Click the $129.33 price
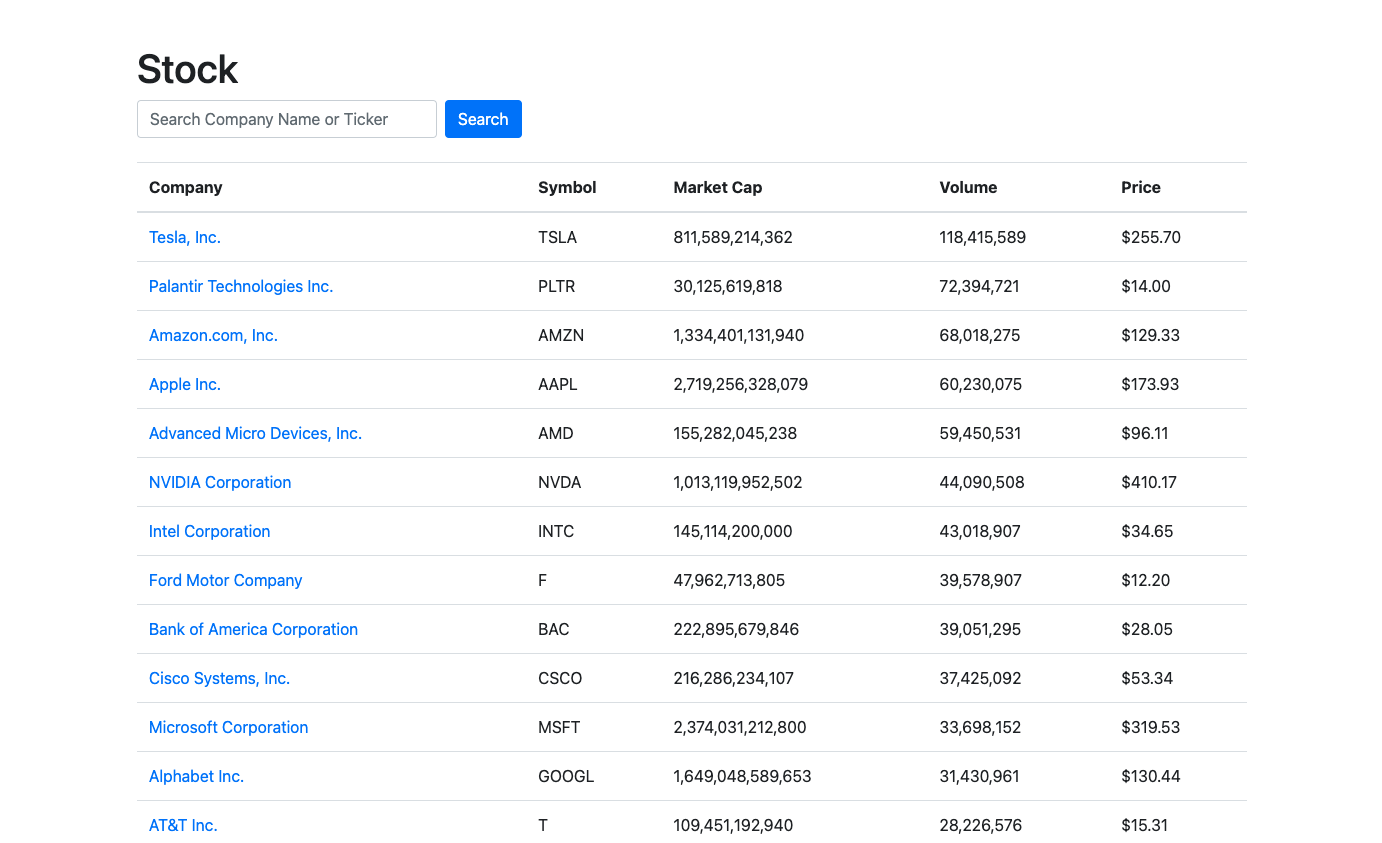1382x843 pixels. coord(1151,335)
